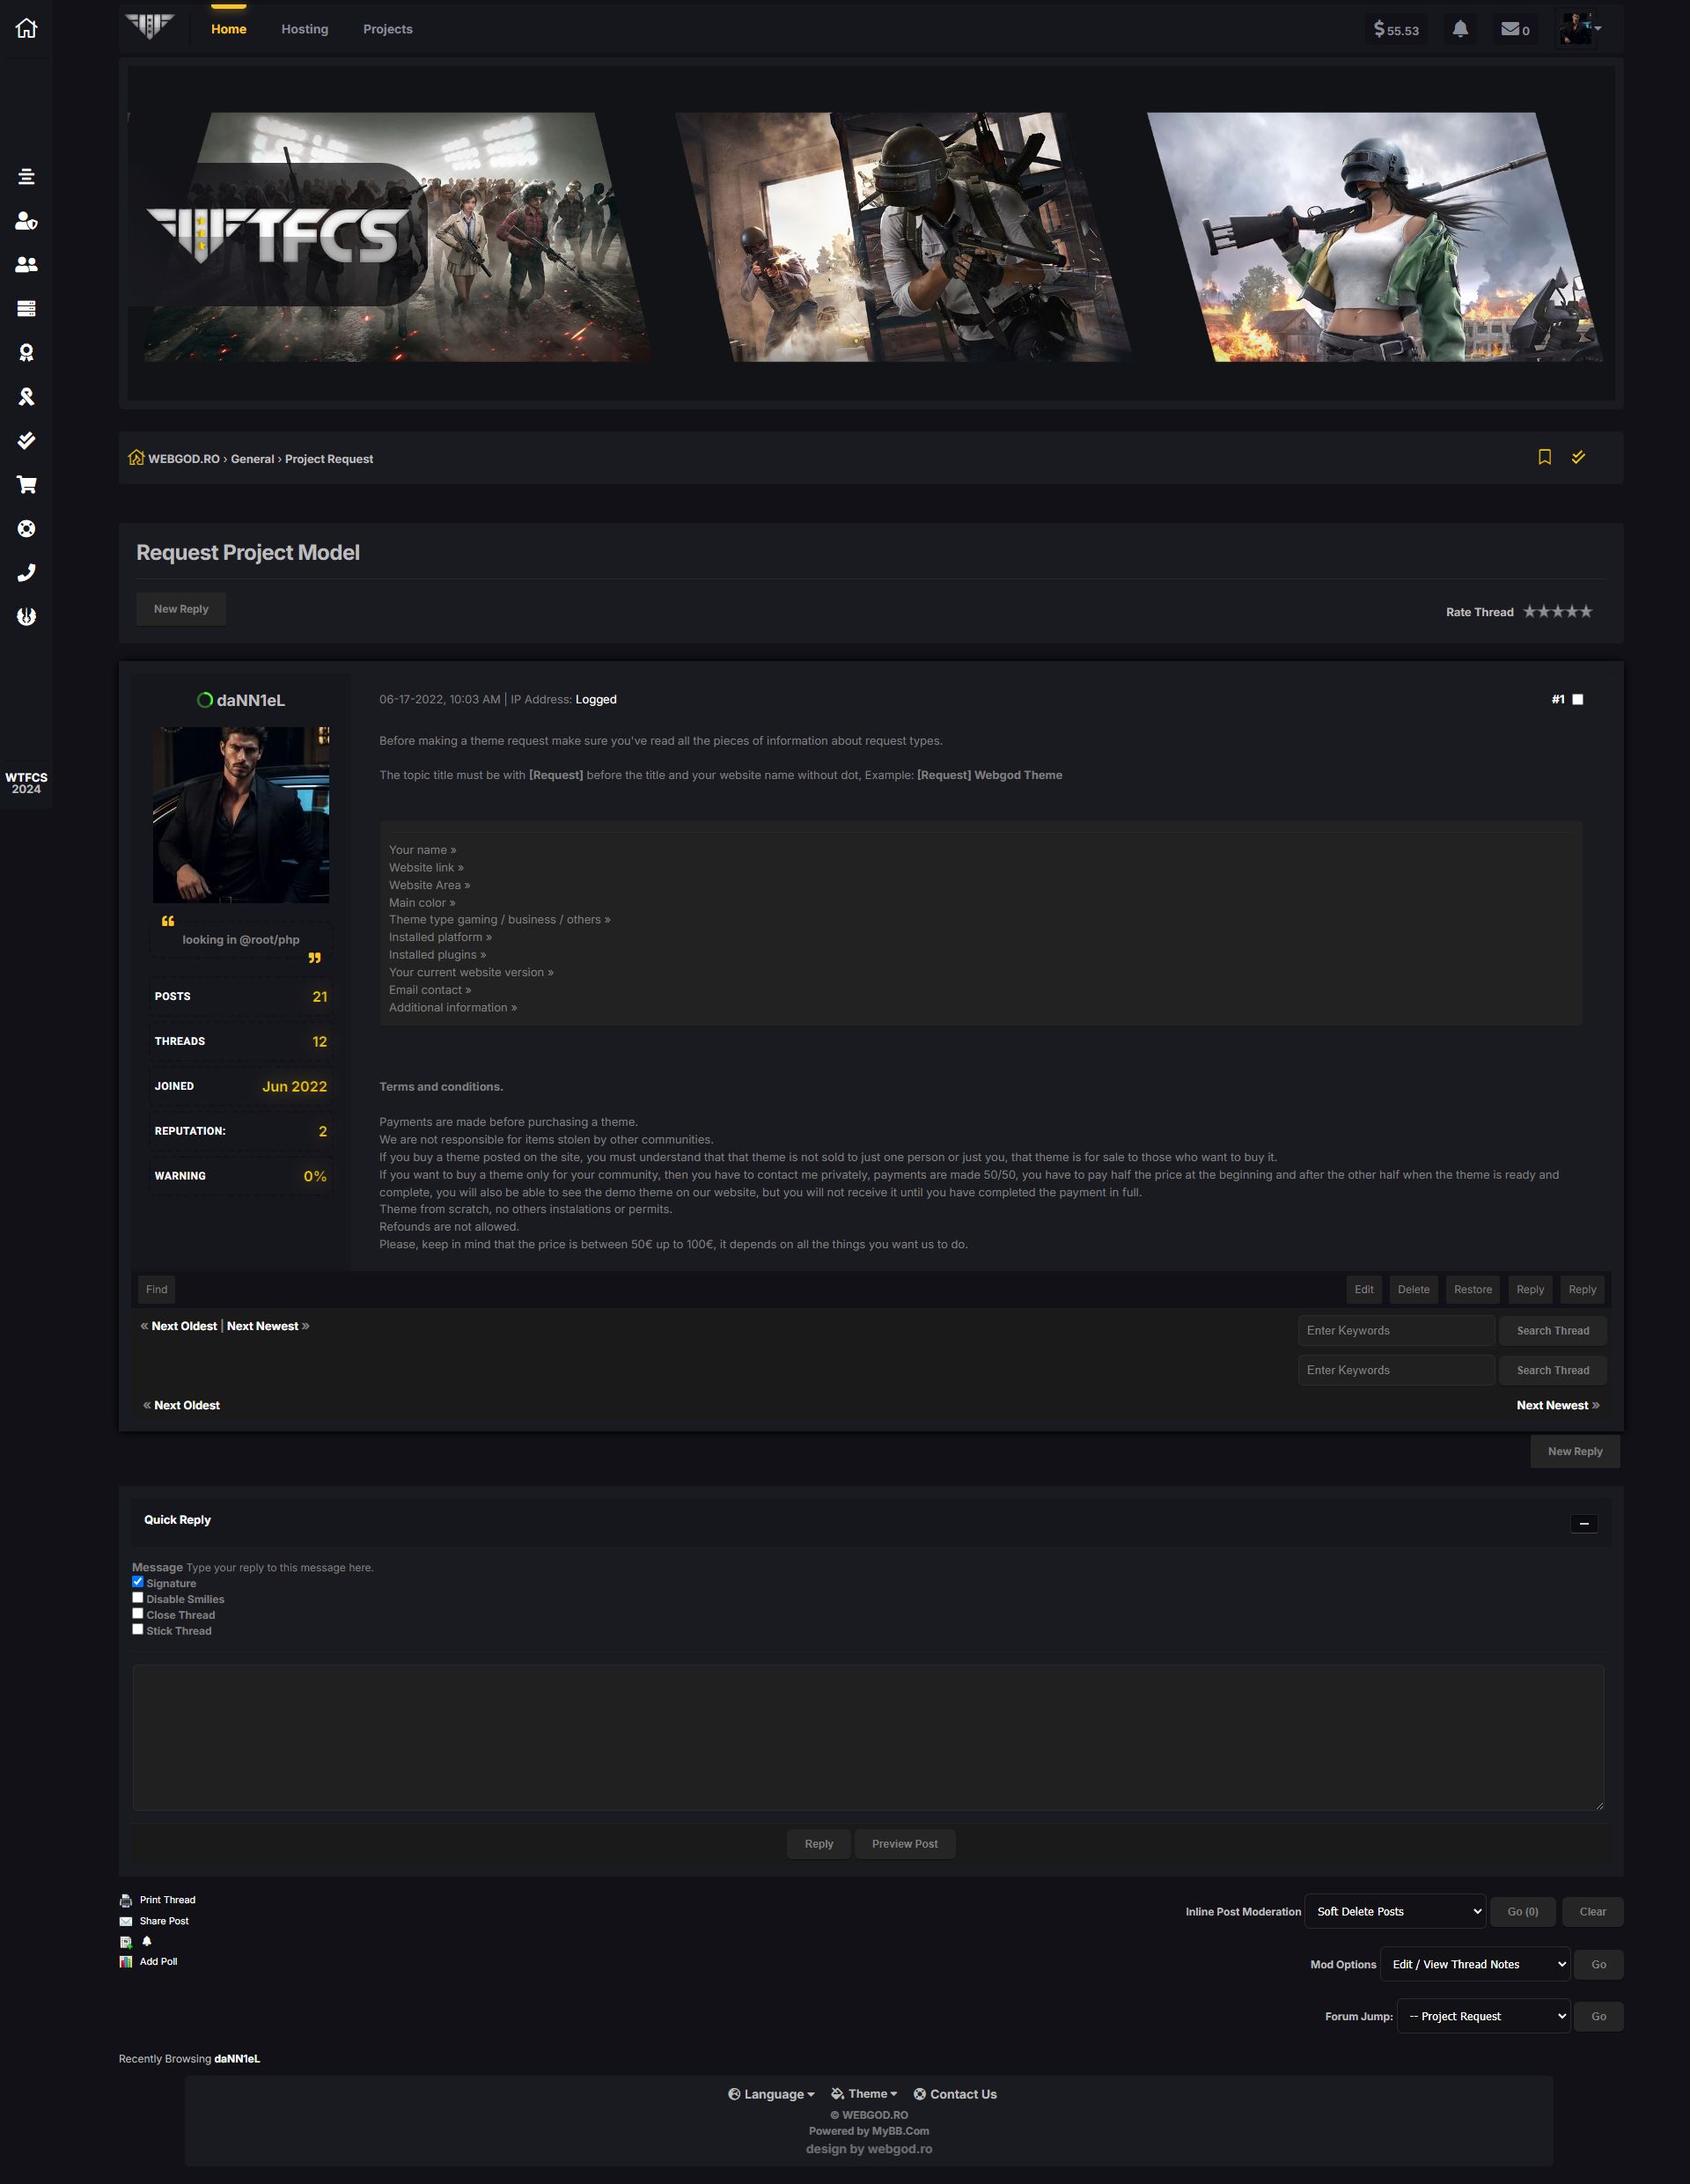Open the notifications bell icon
The height and width of the screenshot is (2184, 1690).
[x=1460, y=29]
